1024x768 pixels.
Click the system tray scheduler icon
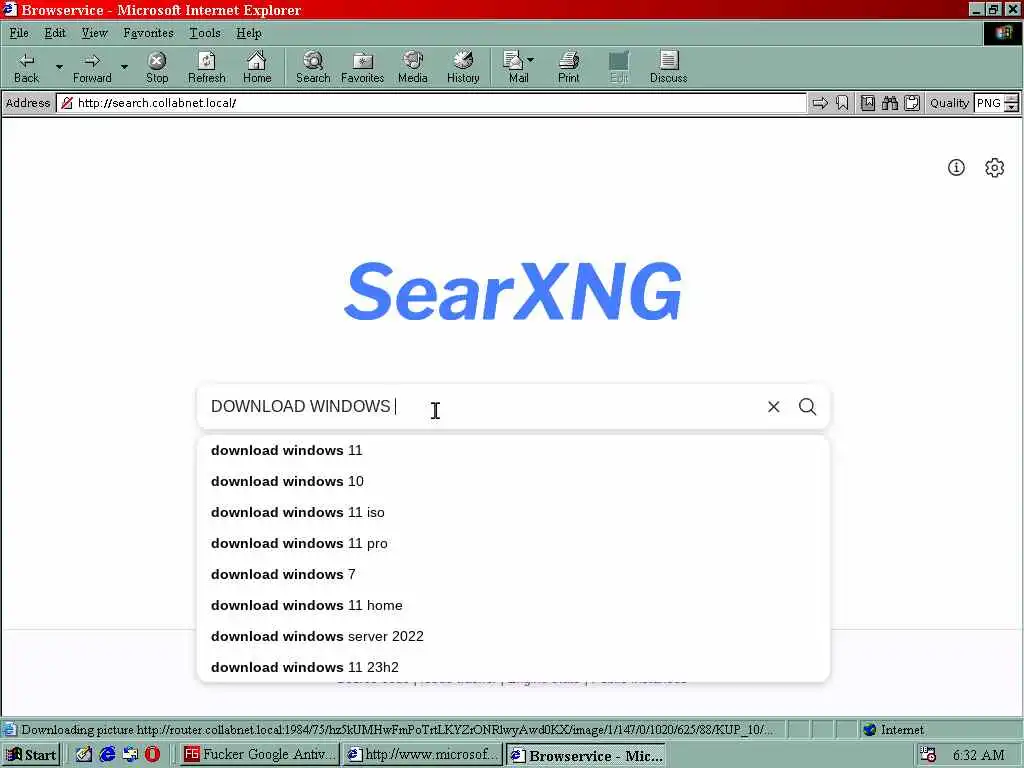(x=927, y=755)
